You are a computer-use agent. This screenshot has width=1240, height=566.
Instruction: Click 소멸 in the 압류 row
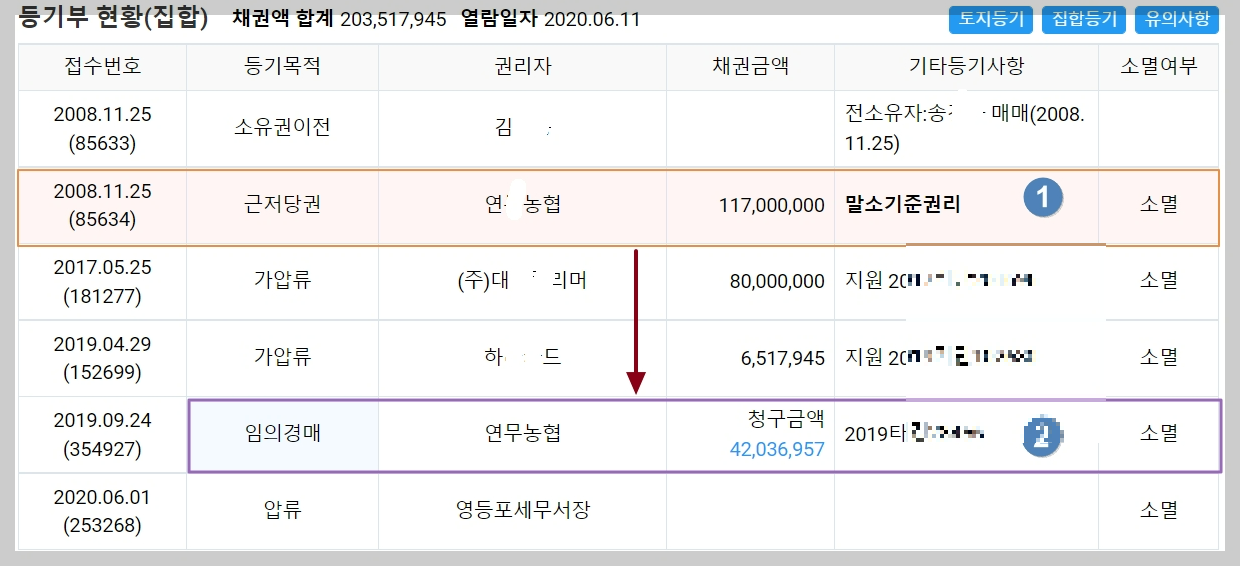[1158, 510]
